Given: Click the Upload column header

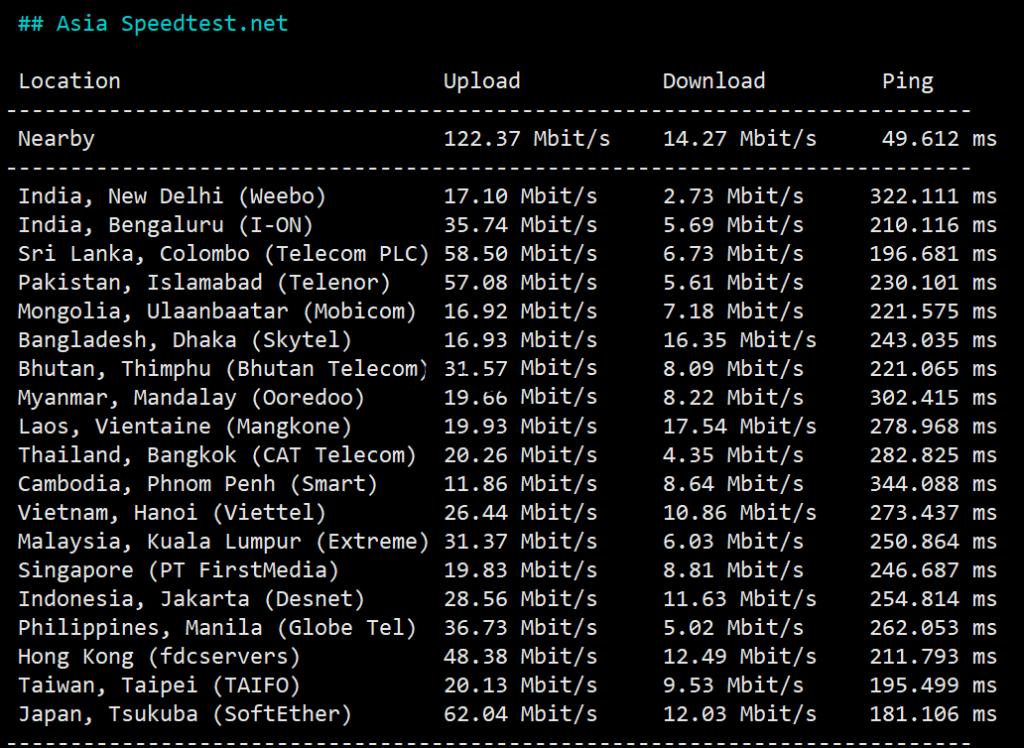Looking at the screenshot, I should coord(481,81).
